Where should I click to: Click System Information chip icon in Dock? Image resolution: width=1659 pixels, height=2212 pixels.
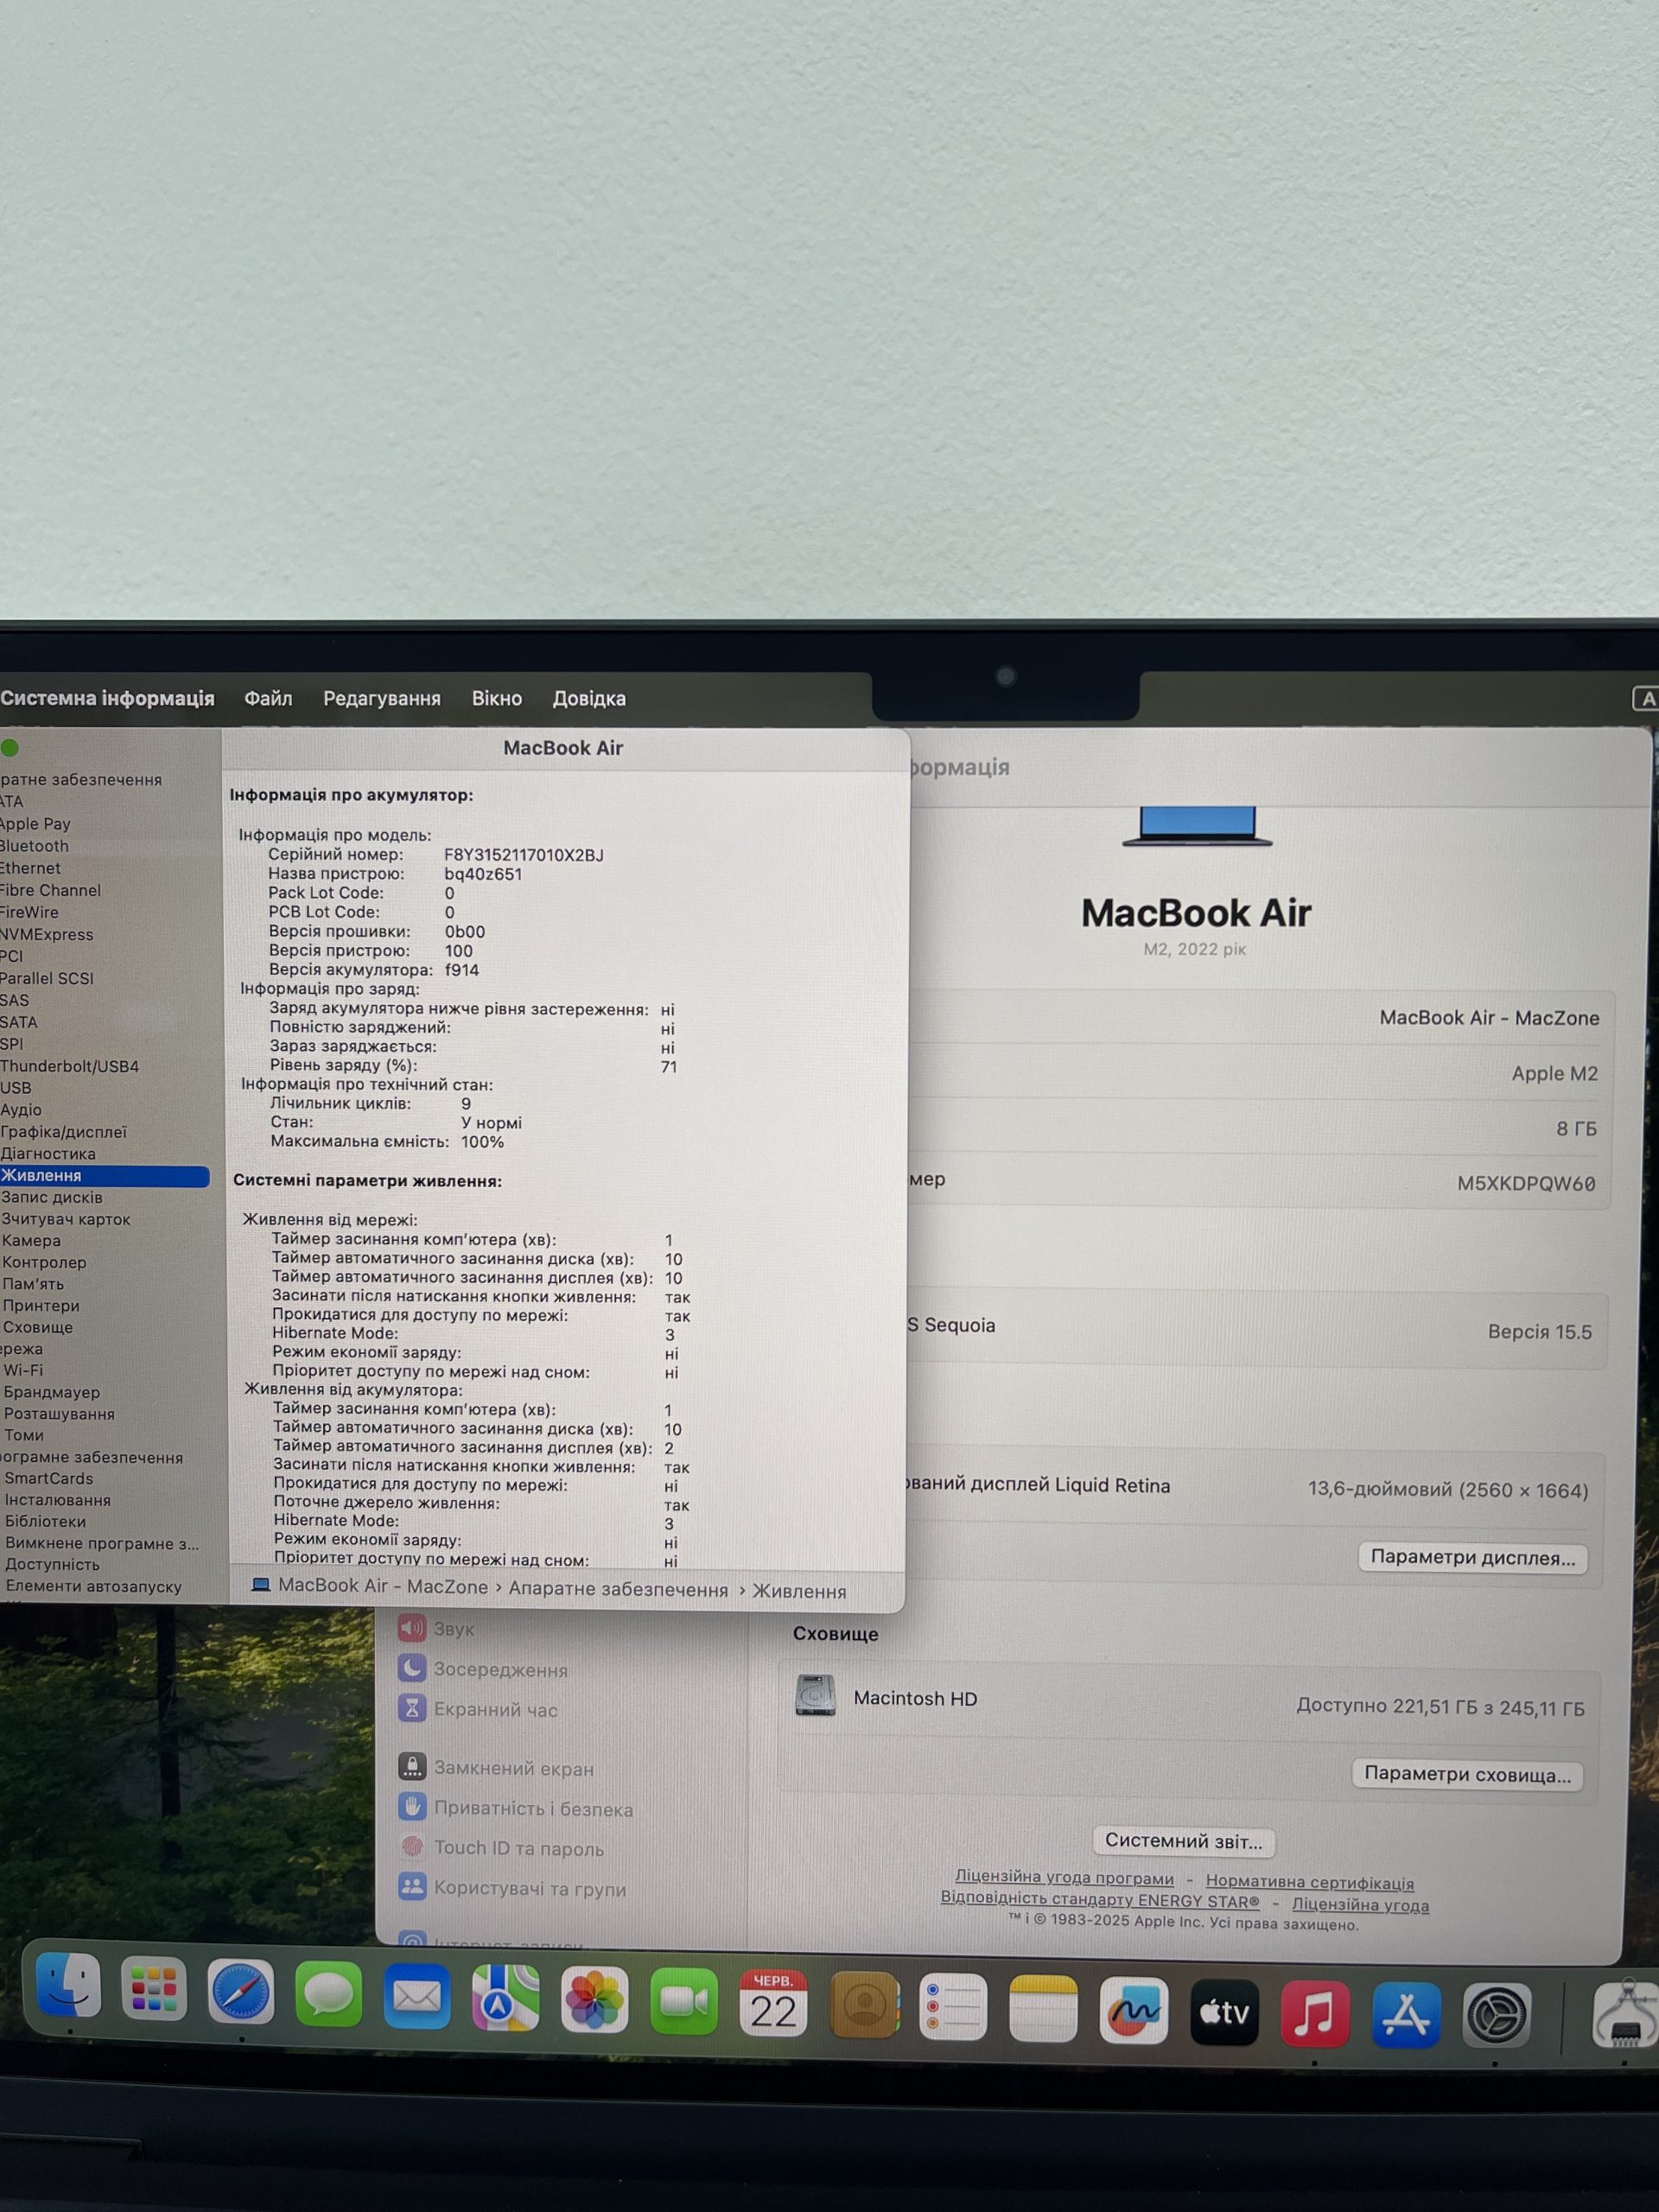click(x=1625, y=2014)
